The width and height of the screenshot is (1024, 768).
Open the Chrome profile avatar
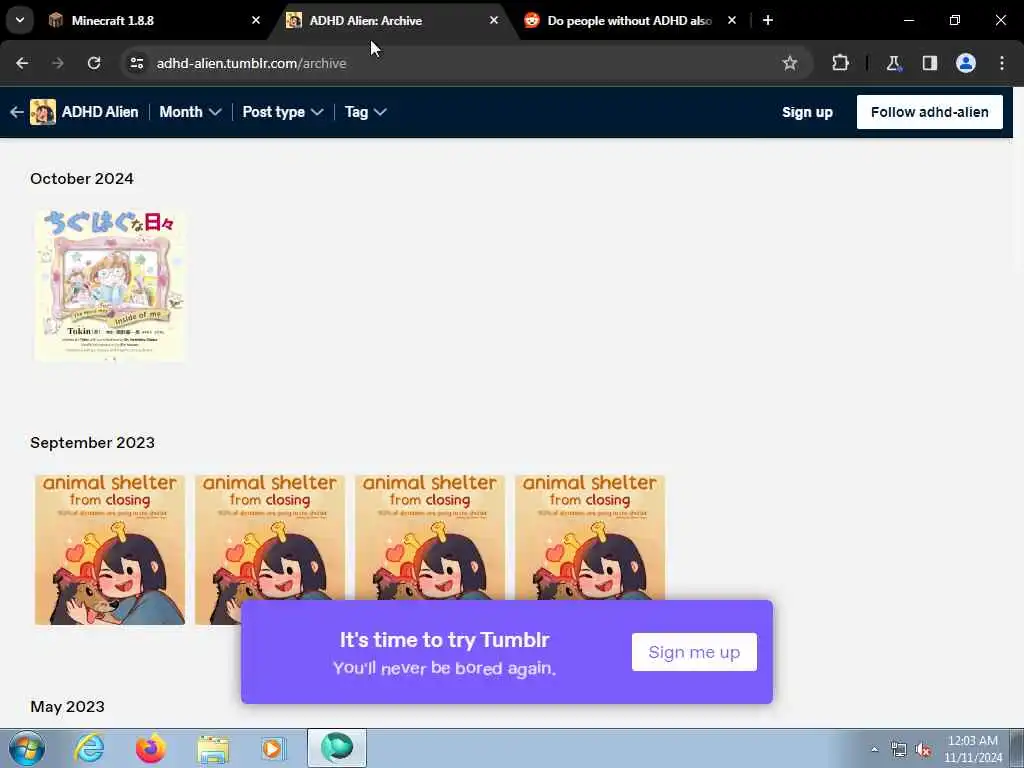[x=965, y=63]
